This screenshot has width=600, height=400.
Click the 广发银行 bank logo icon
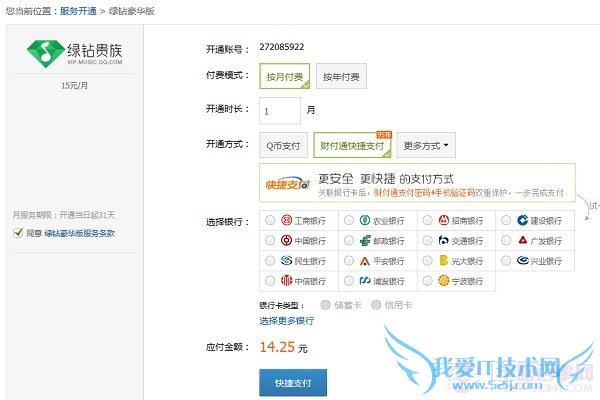[x=523, y=240]
